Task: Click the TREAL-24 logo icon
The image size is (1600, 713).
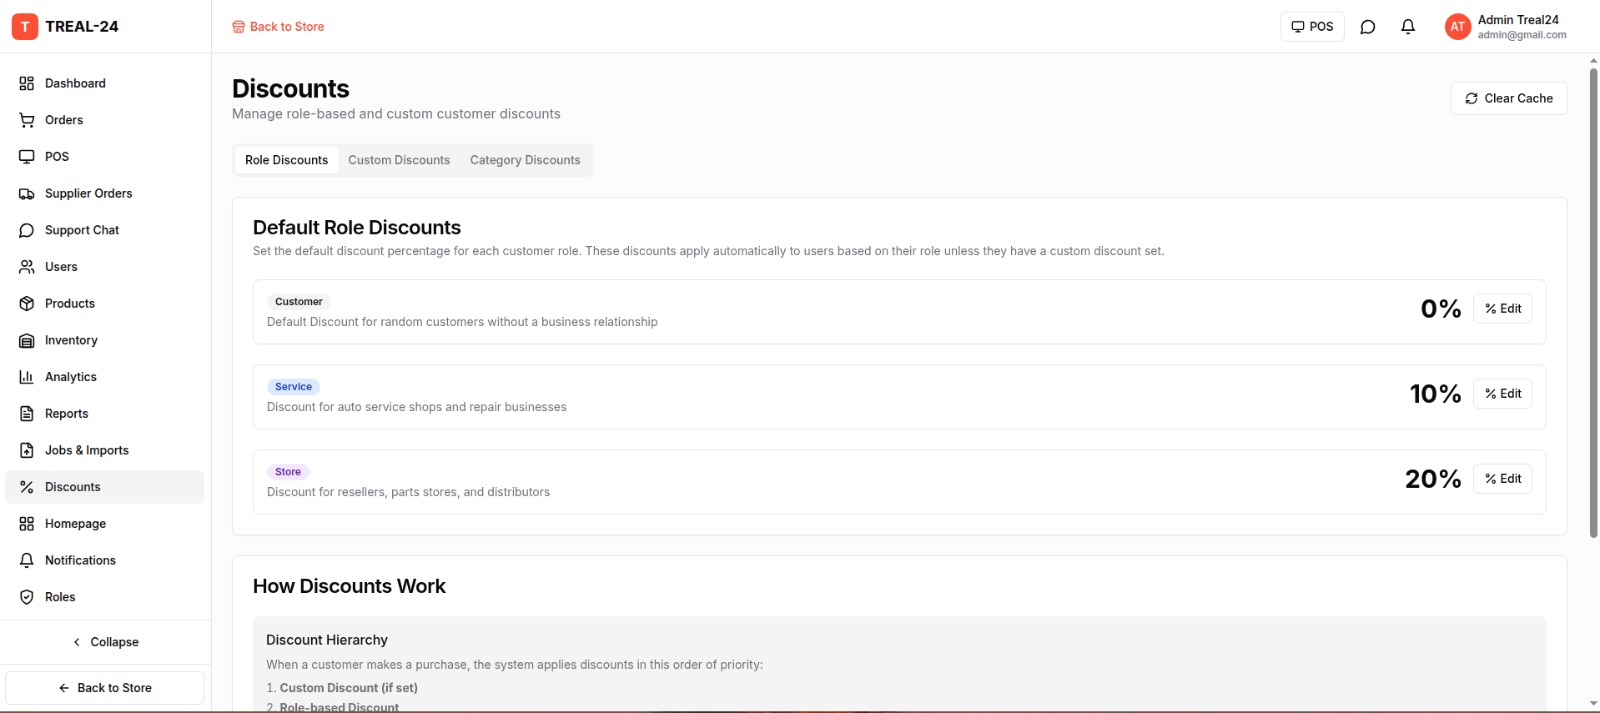Action: (25, 27)
